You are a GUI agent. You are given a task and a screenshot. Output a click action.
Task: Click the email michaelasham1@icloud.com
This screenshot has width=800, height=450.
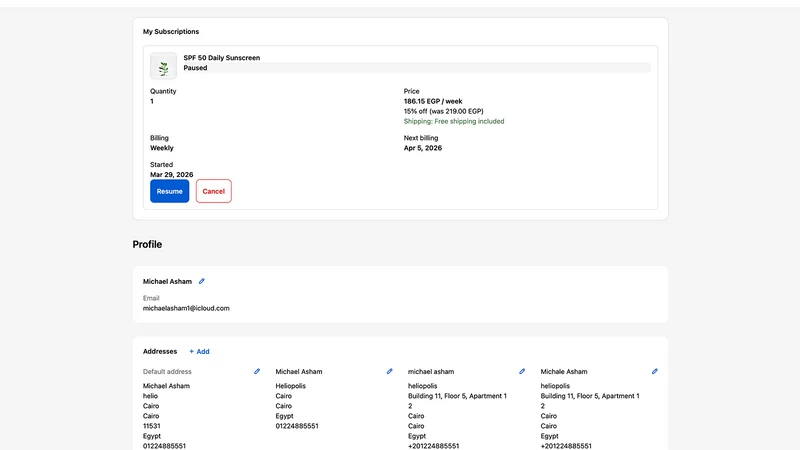pyautogui.click(x=186, y=308)
